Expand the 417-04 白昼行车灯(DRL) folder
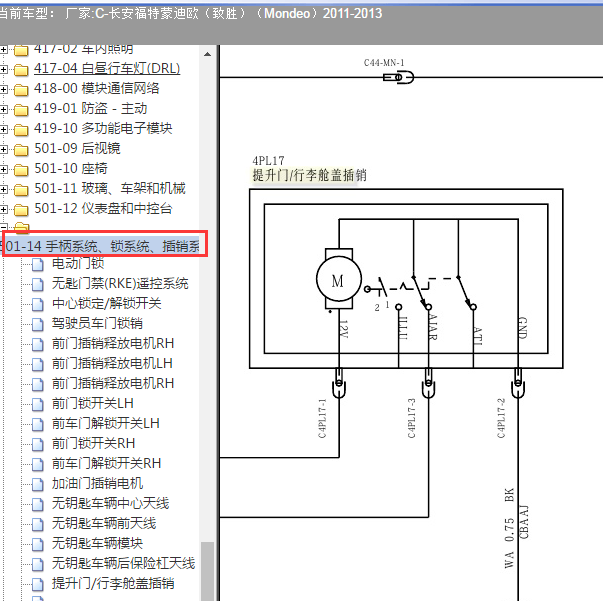This screenshot has height=601, width=603. [3, 70]
